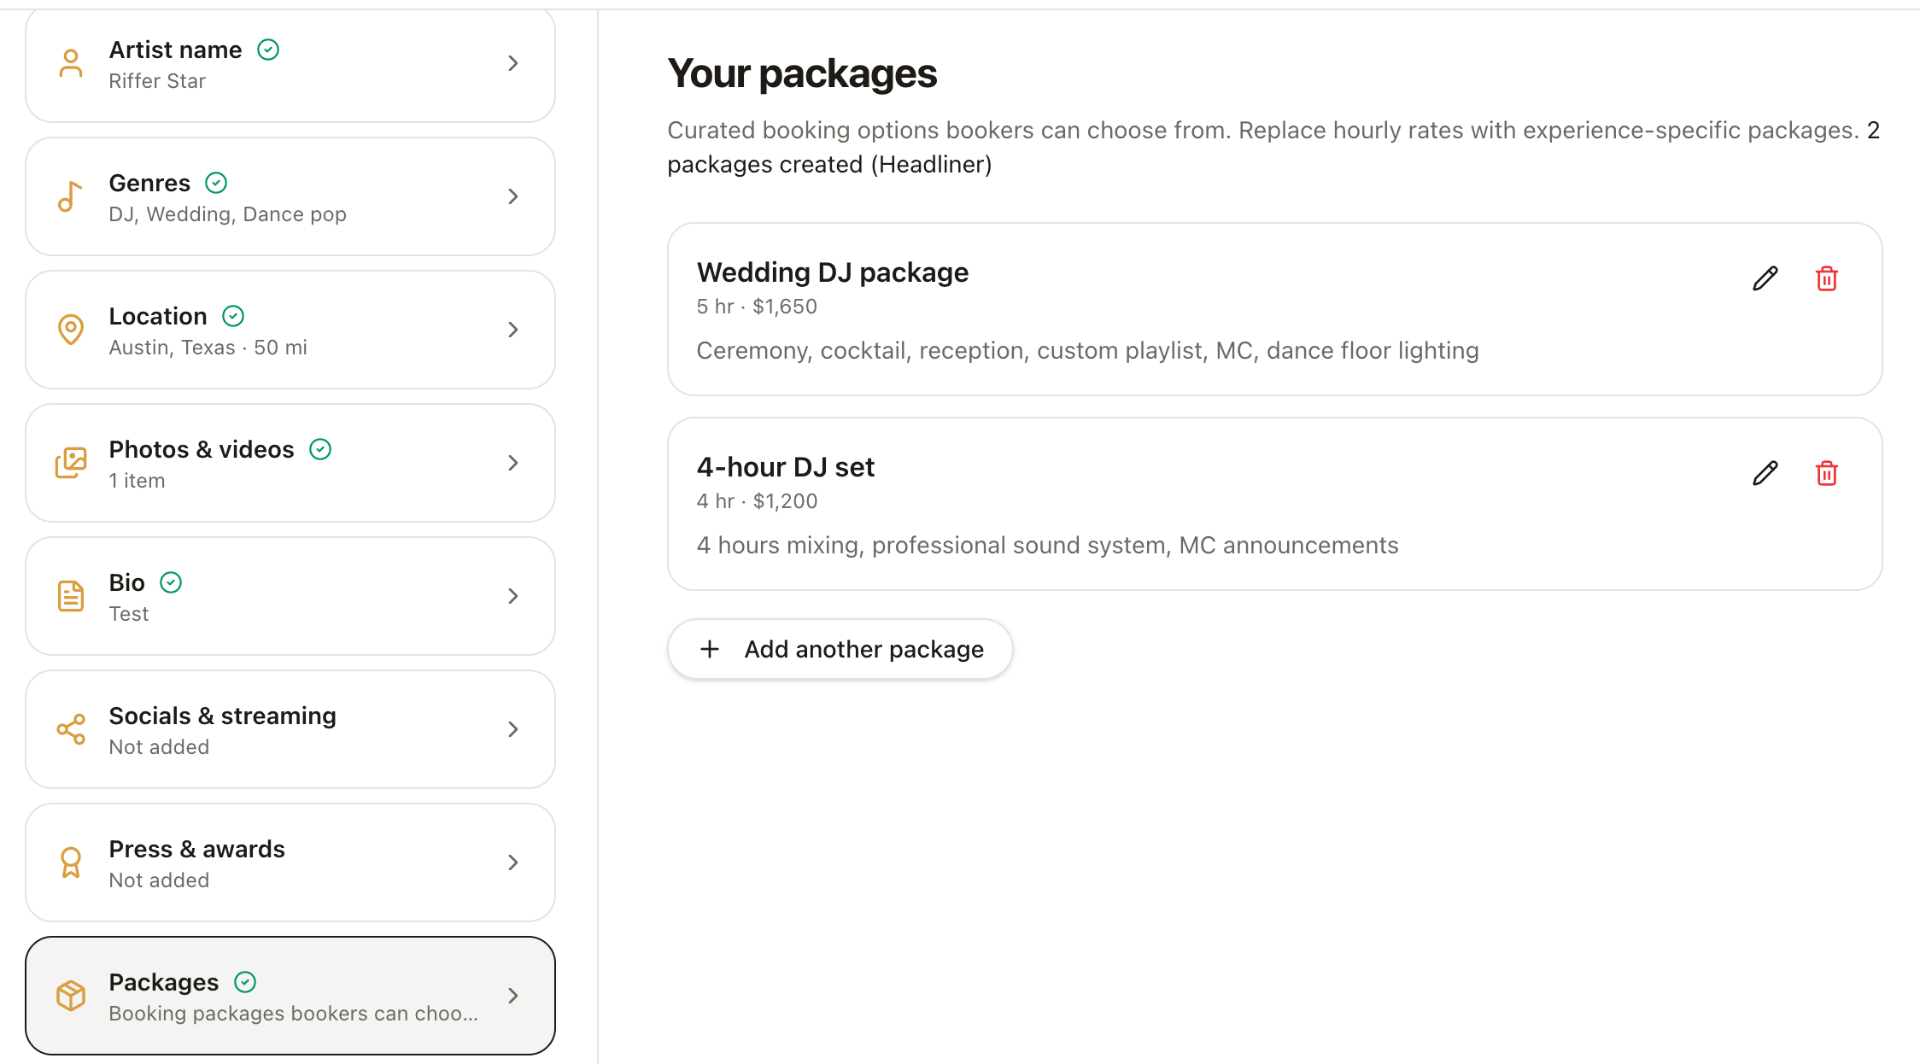
Task: Delete the 4-hour DJ set with trash icon
Action: pyautogui.click(x=1826, y=473)
